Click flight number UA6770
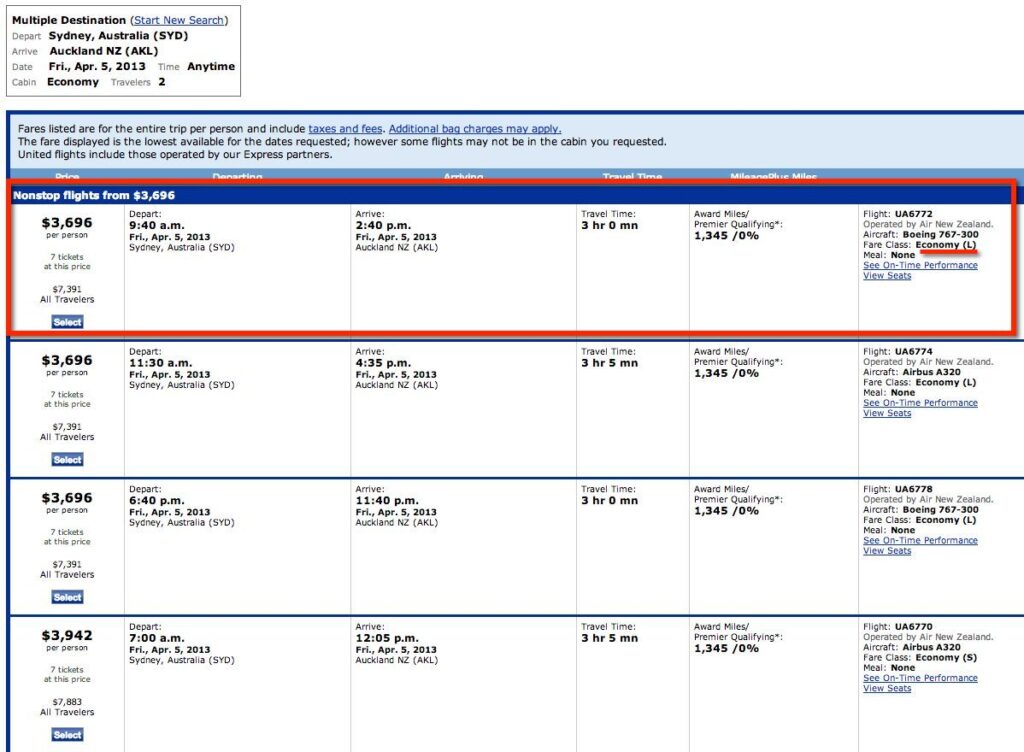 [914, 627]
